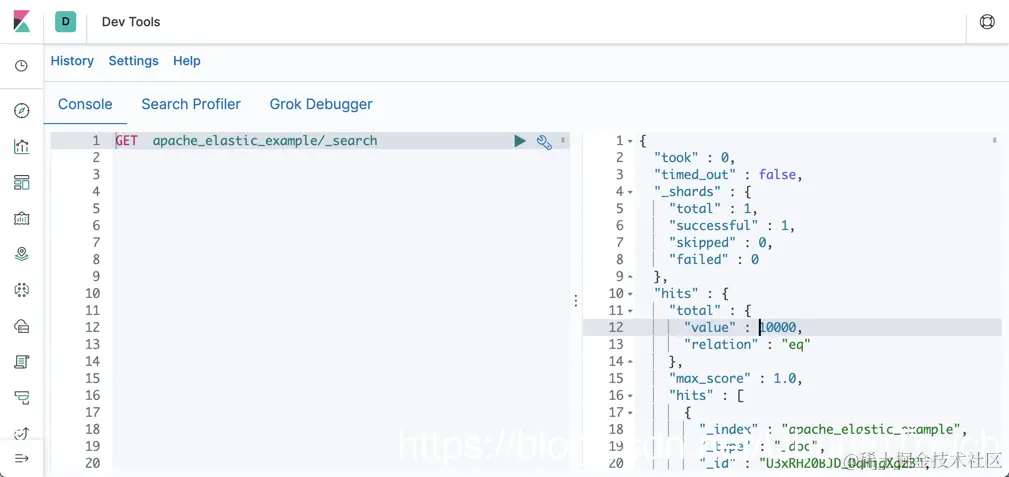
Task: Run the request with play button
Action: [x=520, y=141]
